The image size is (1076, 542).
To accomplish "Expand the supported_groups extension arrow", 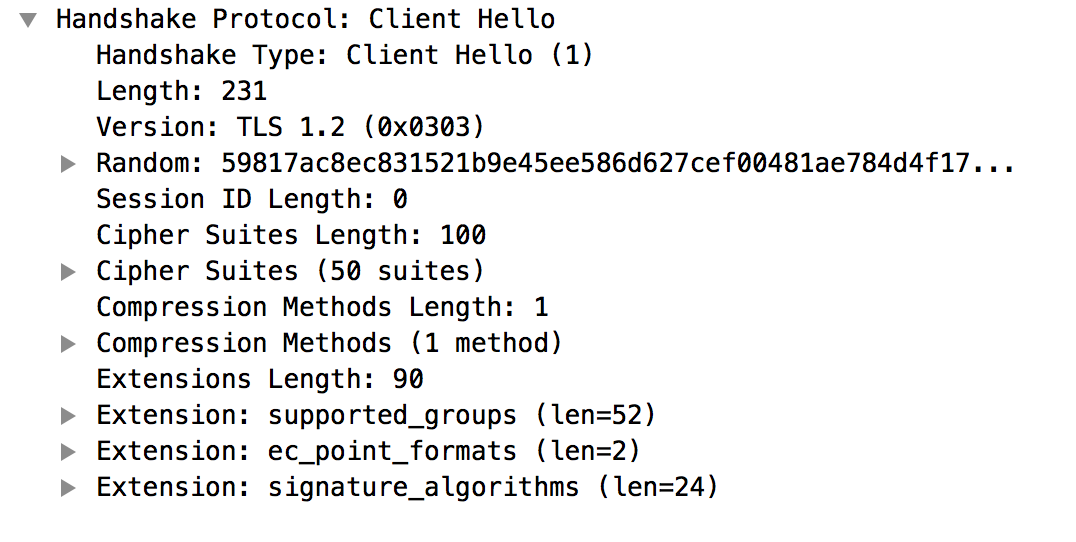I will pyautogui.click(x=68, y=416).
